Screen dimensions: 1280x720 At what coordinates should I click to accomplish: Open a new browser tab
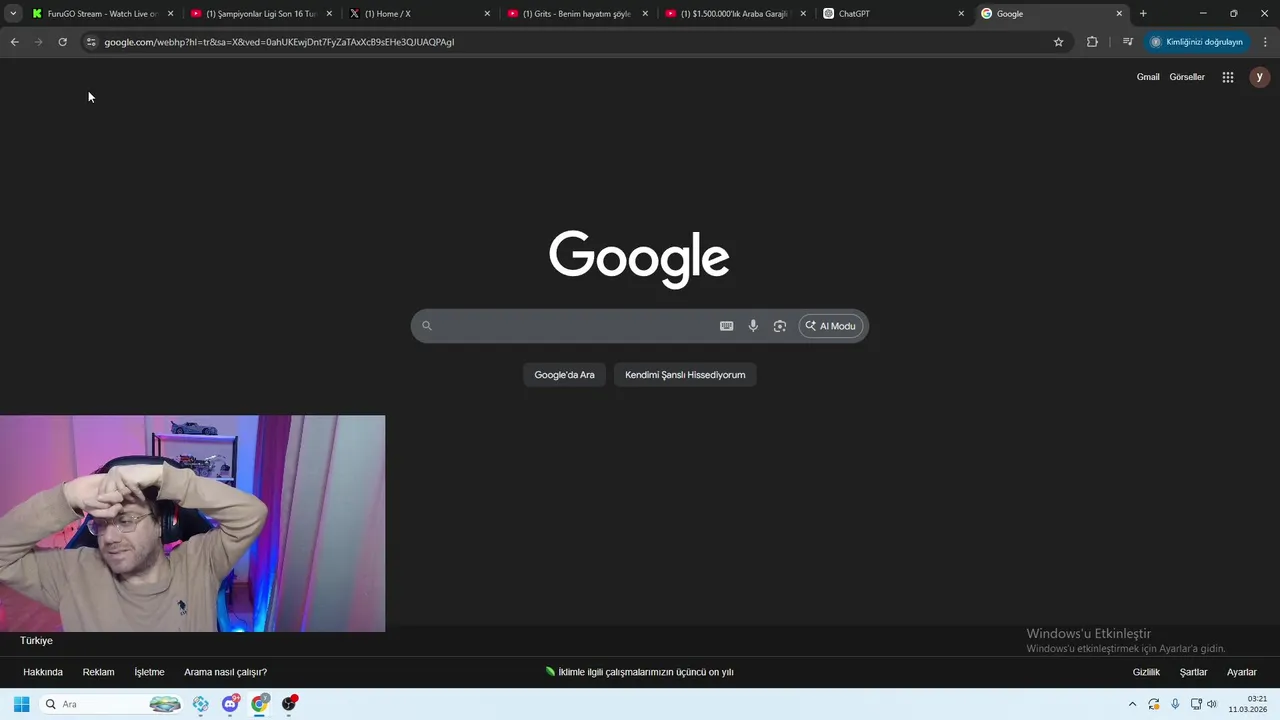(x=1143, y=14)
